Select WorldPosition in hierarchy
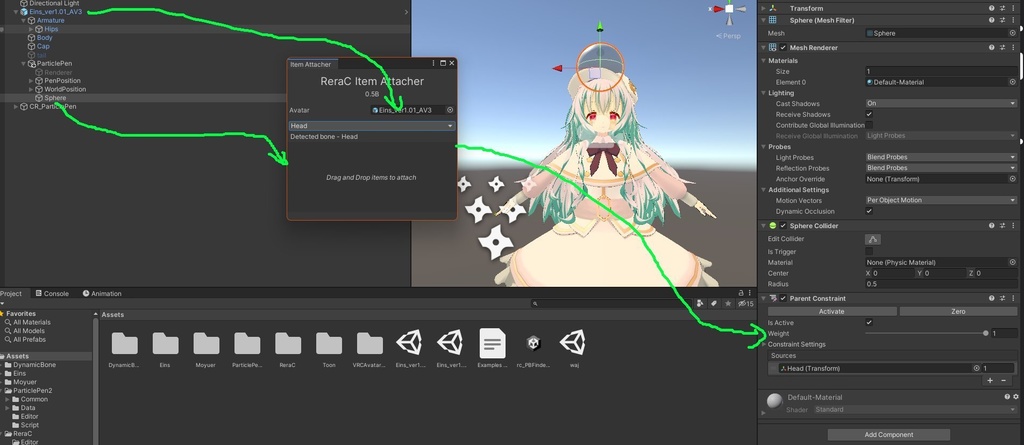This screenshot has height=445, width=1024. coord(61,89)
